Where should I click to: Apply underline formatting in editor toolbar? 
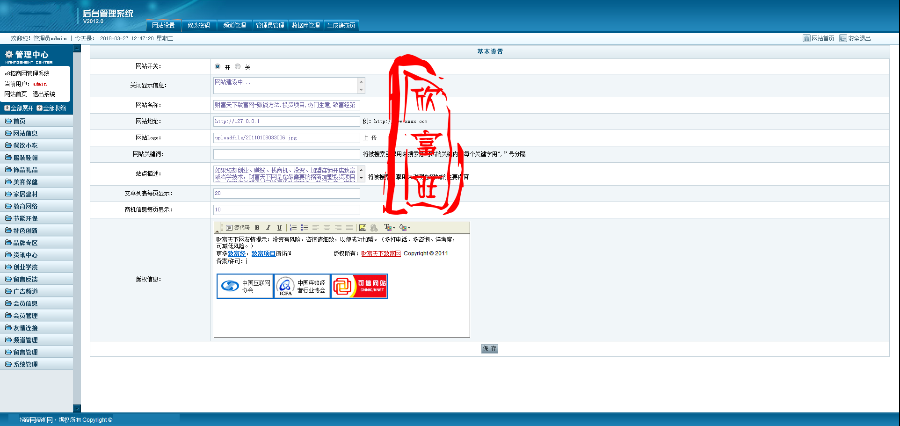tap(280, 227)
